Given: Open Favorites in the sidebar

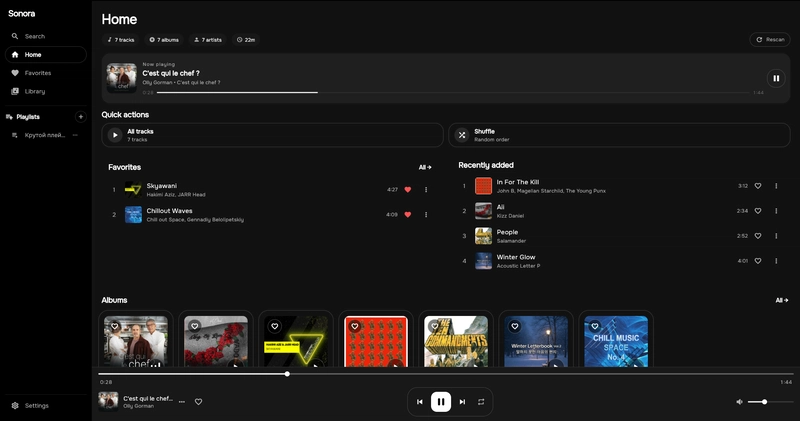Looking at the screenshot, I should tap(45, 73).
